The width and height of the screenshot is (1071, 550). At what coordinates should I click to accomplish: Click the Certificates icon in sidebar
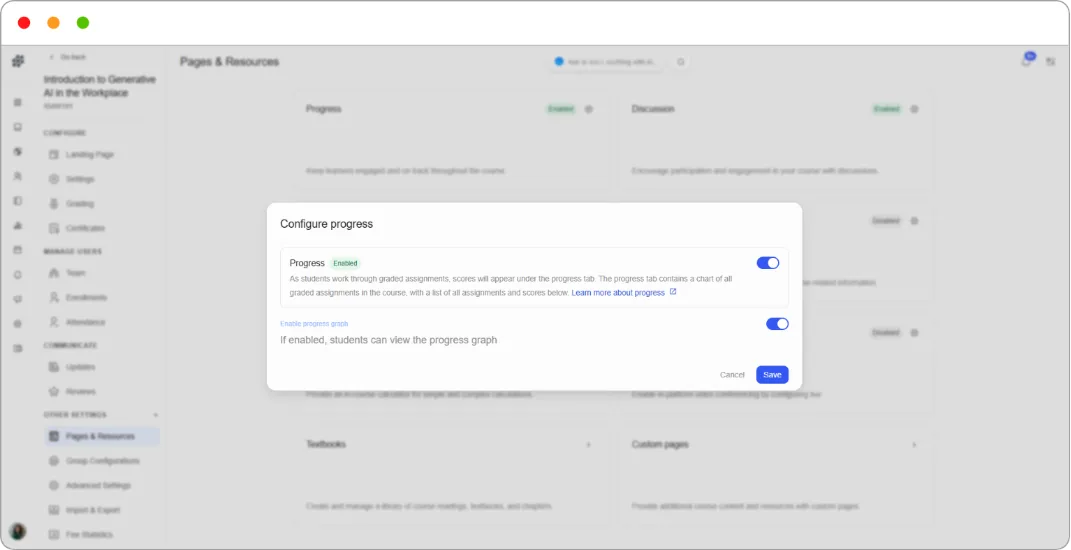point(53,228)
